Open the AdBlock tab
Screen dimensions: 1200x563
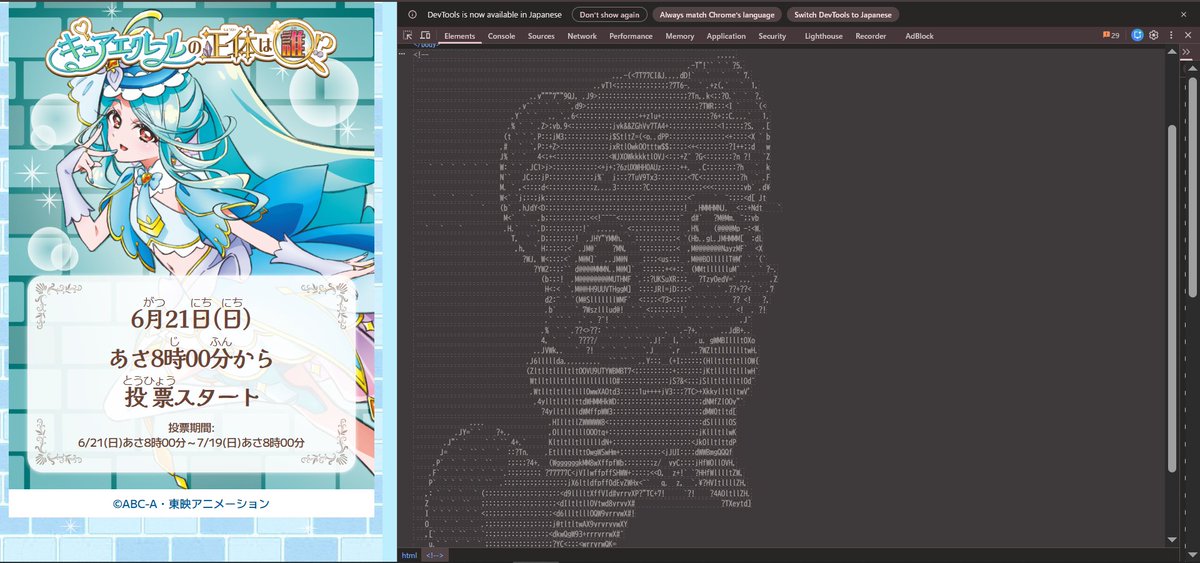pyautogui.click(x=919, y=36)
